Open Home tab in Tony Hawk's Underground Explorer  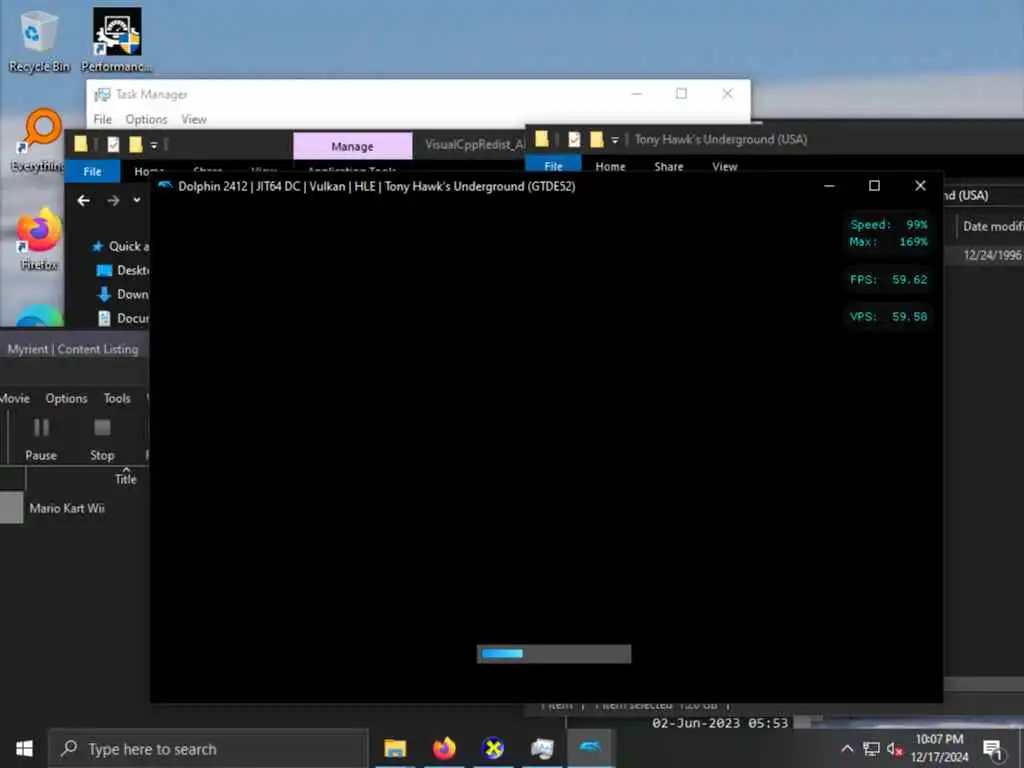[610, 167]
